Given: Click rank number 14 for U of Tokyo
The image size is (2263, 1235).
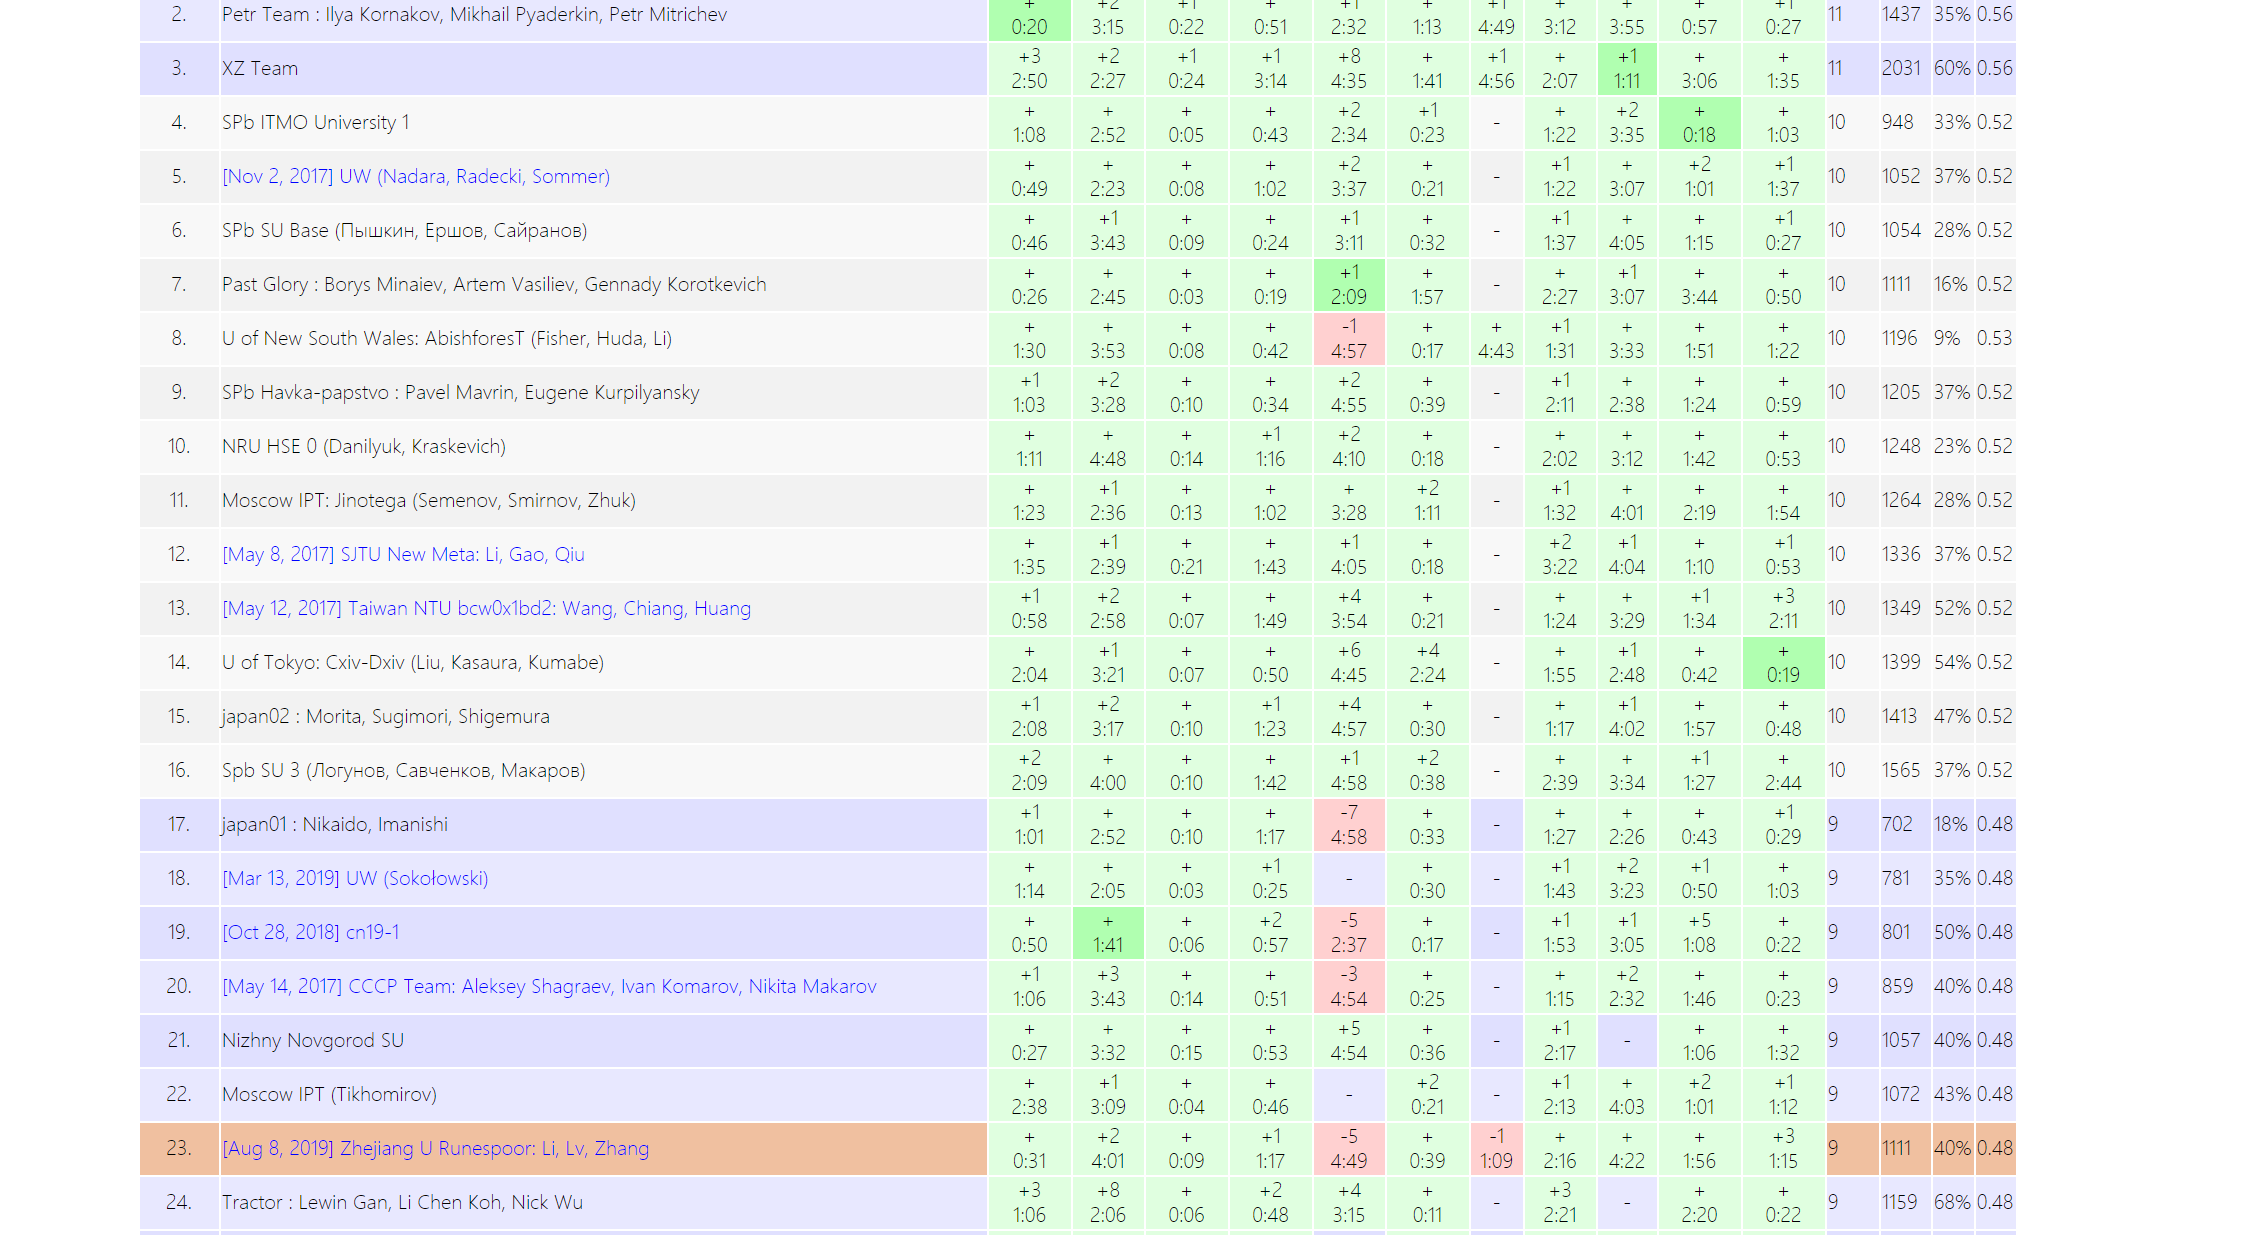Looking at the screenshot, I should (x=178, y=663).
